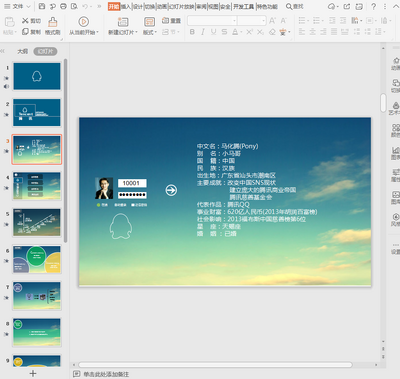Click the Print icon in quick access toolbar
Viewport: 400px width, 379px height.
(x=63, y=6)
